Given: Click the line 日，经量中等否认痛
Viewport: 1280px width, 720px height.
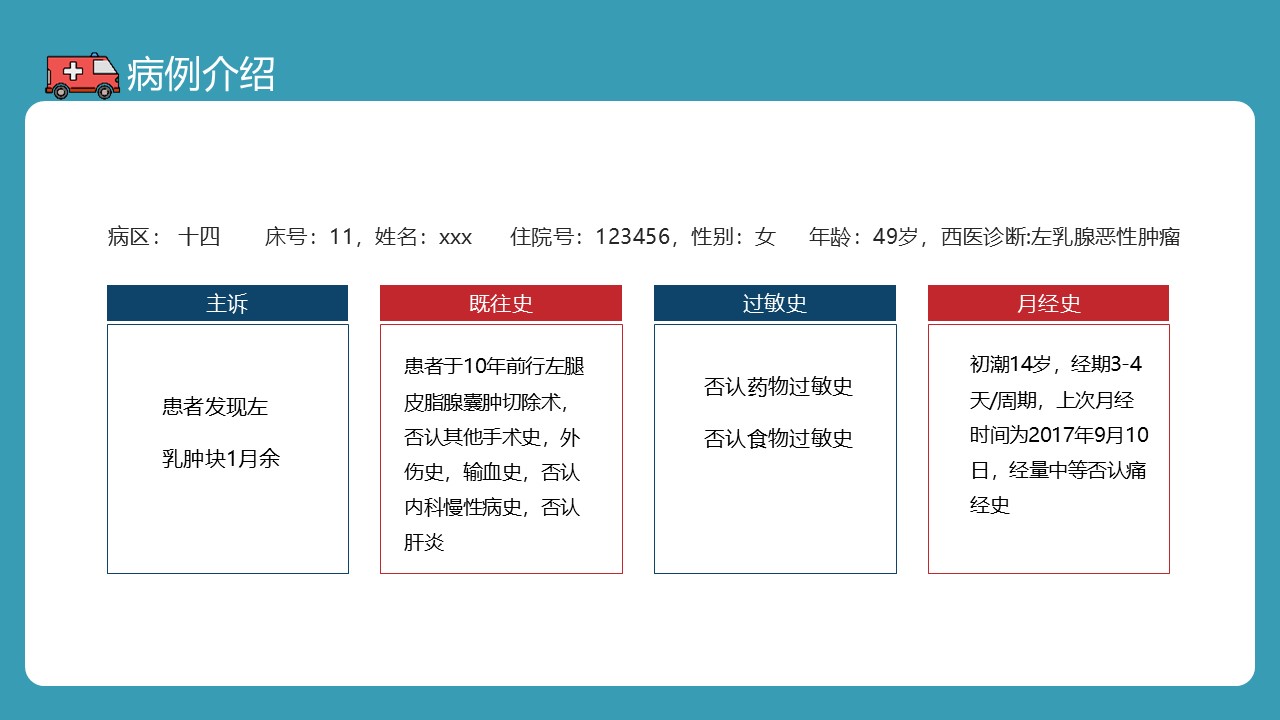Looking at the screenshot, I should (x=1058, y=470).
